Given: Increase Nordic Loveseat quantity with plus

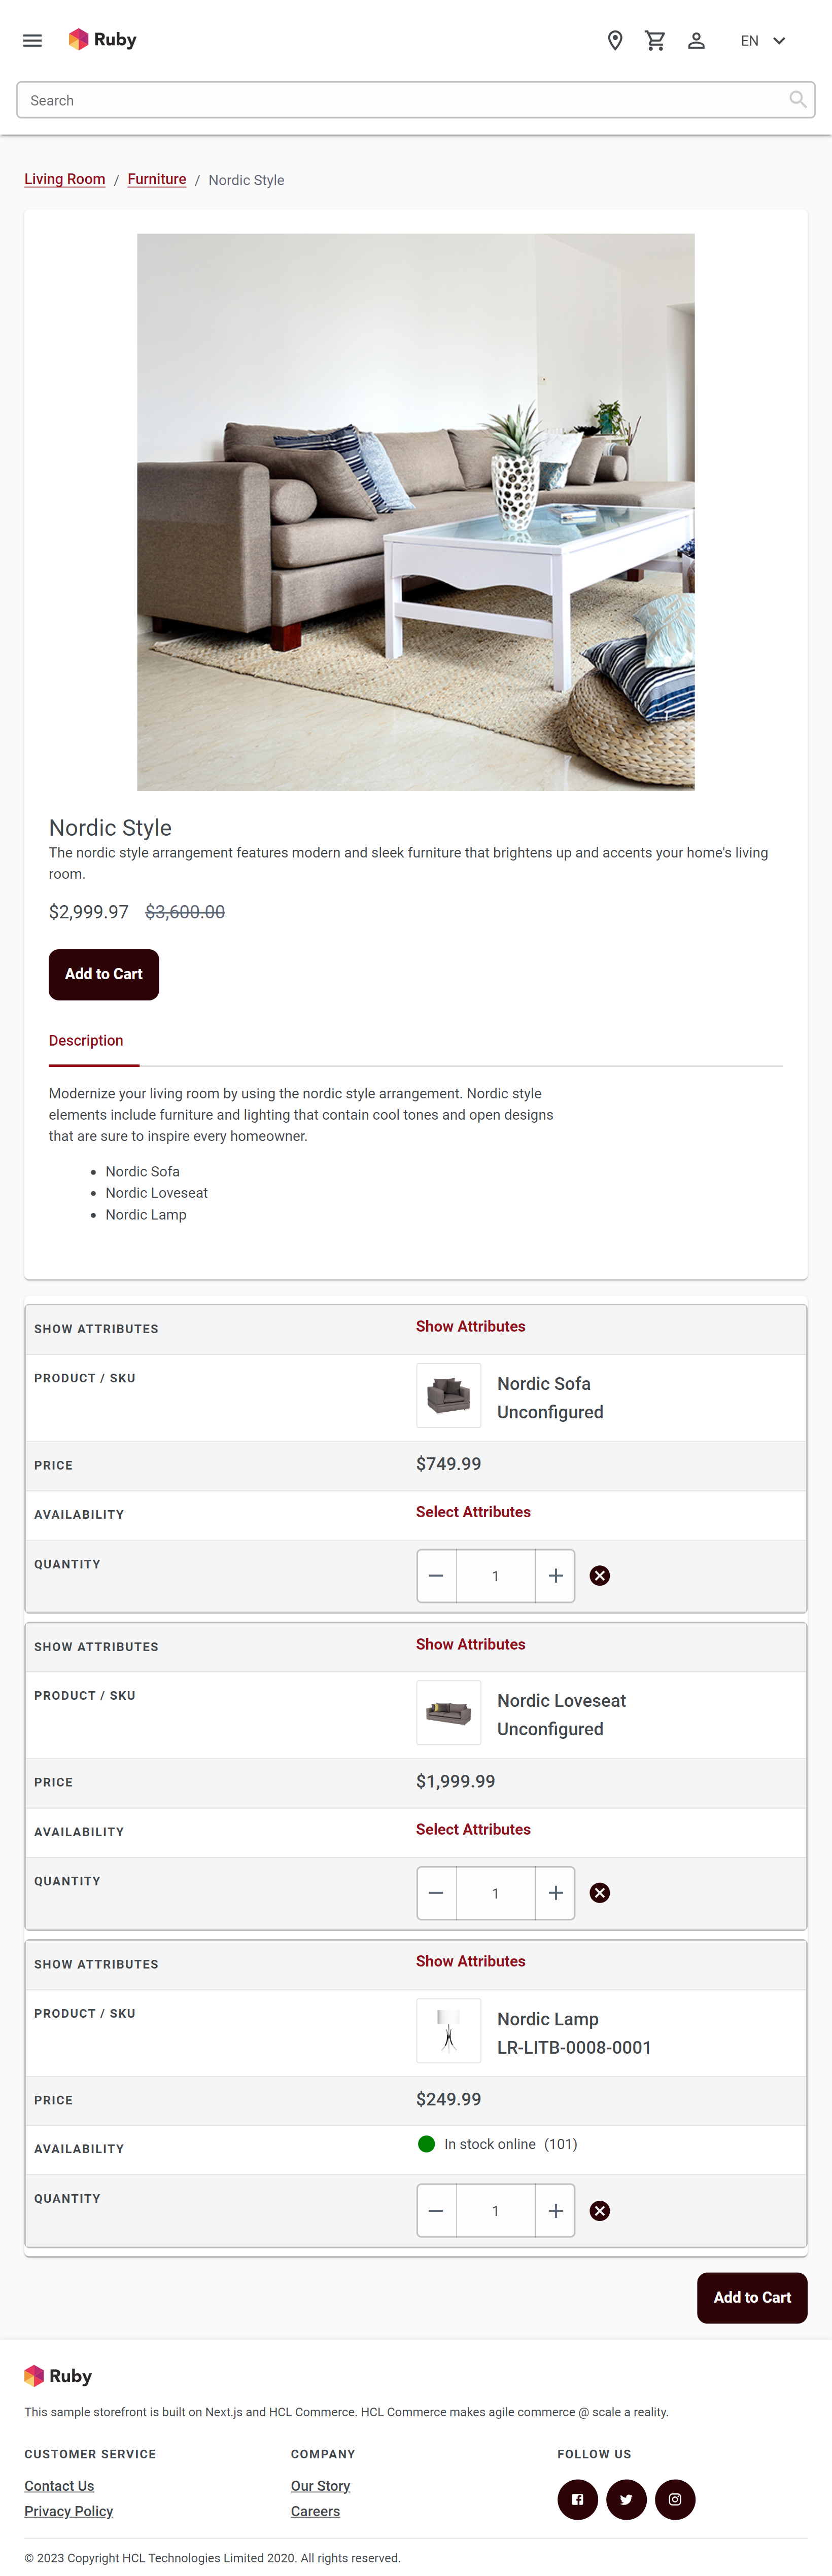Looking at the screenshot, I should (x=555, y=1892).
